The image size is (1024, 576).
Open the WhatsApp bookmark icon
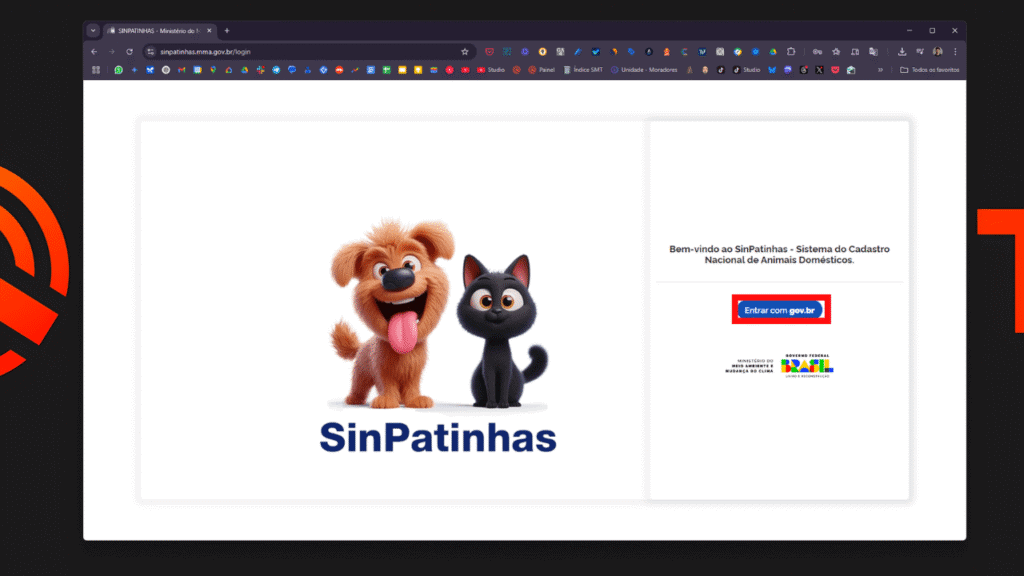point(118,70)
